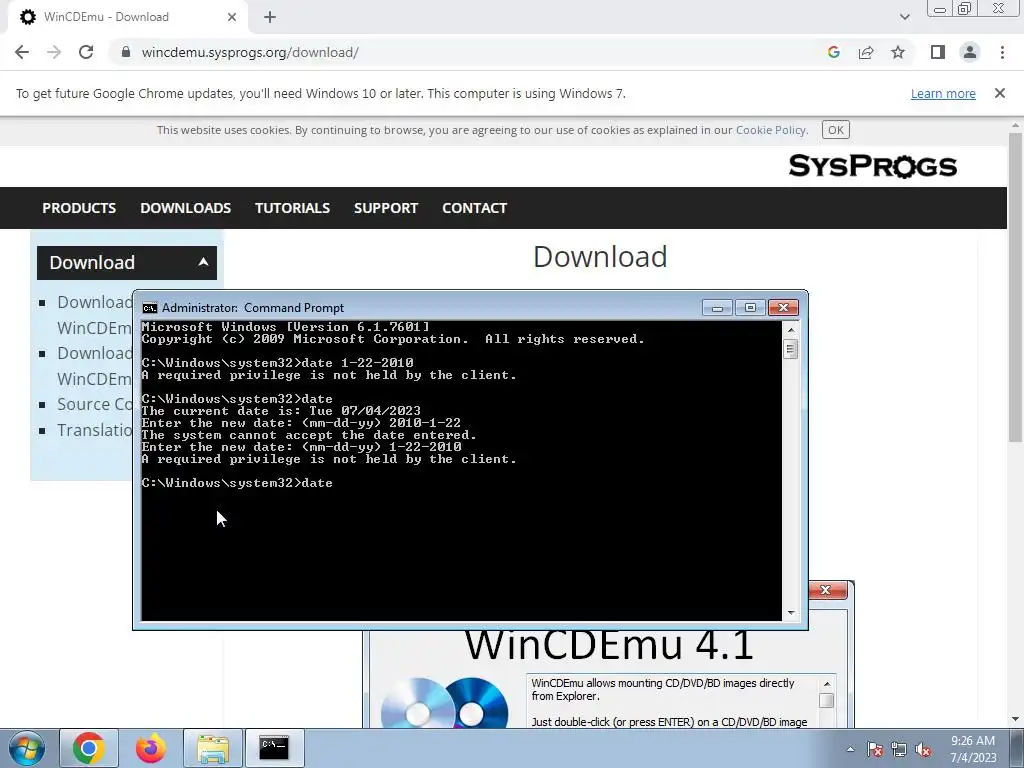Go back using Chrome's back arrow

click(22, 52)
